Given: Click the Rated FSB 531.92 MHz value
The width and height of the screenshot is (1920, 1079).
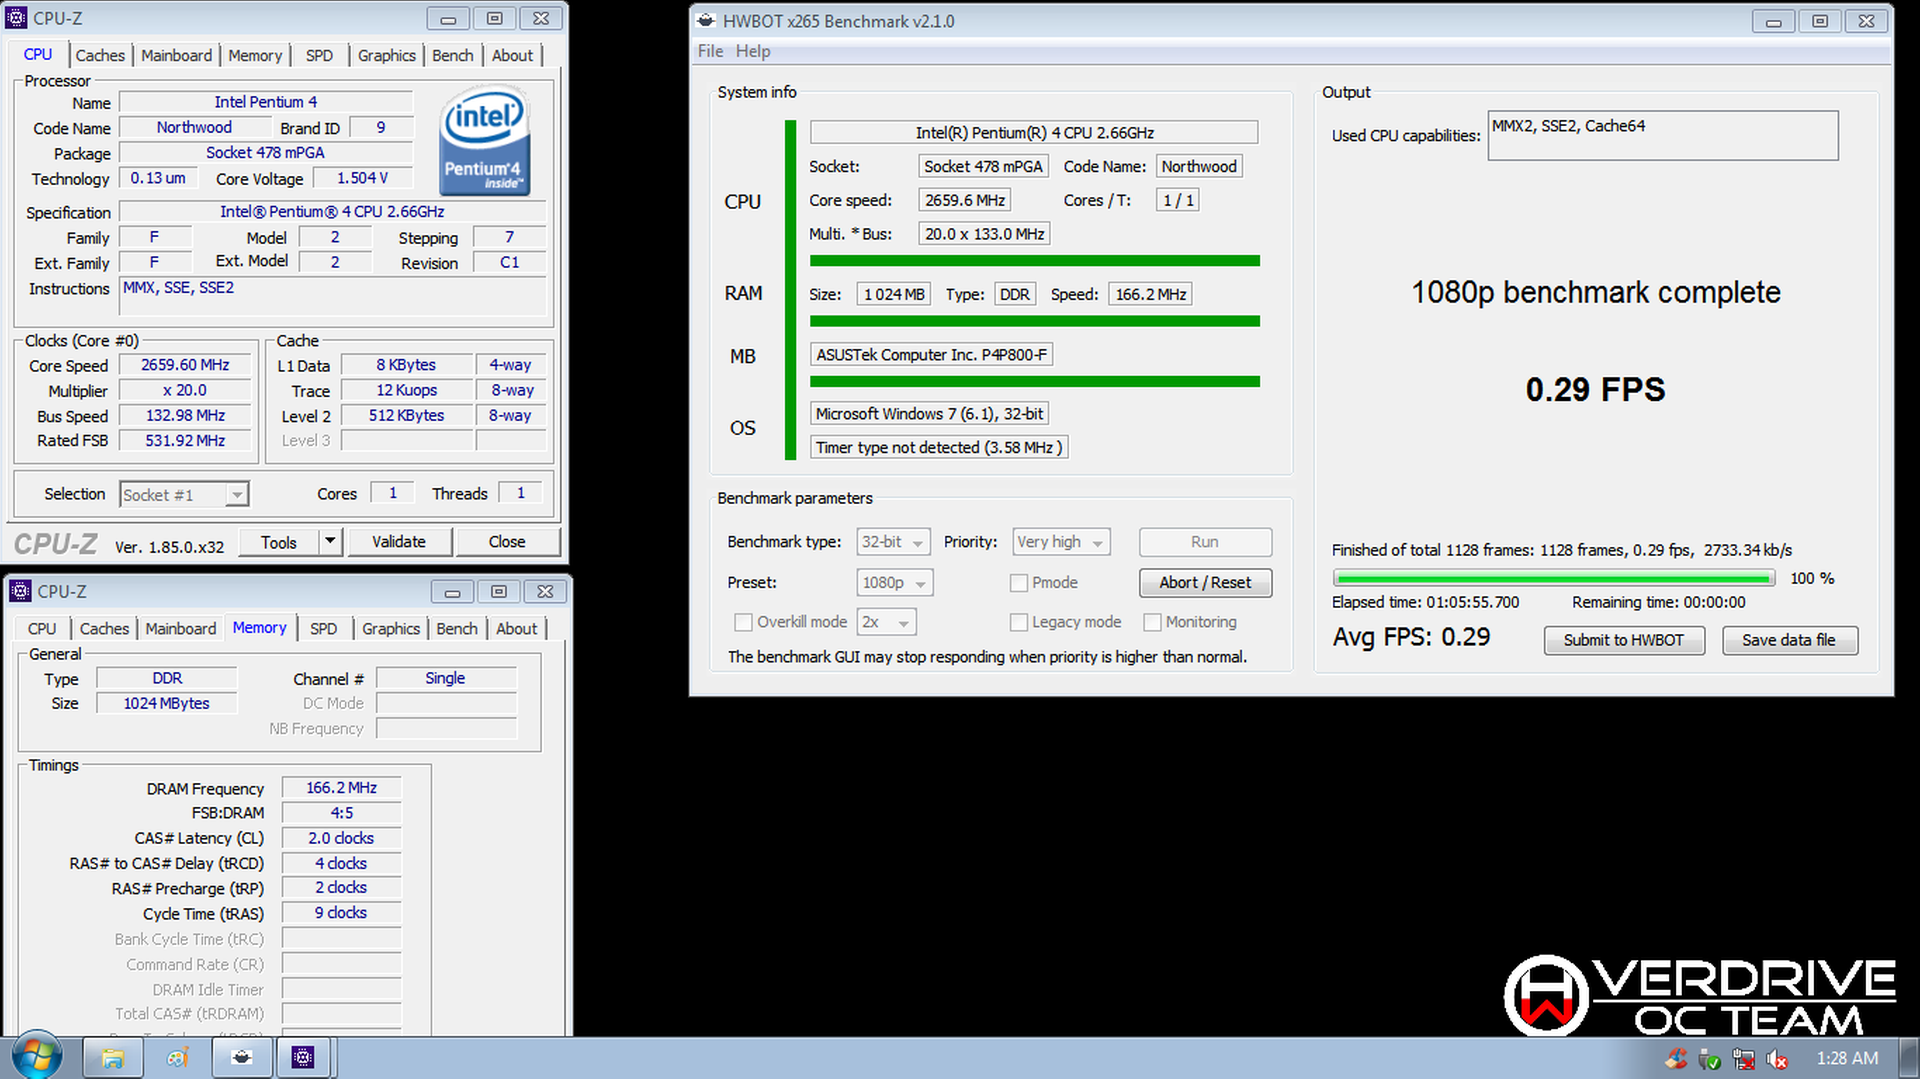Looking at the screenshot, I should (184, 441).
